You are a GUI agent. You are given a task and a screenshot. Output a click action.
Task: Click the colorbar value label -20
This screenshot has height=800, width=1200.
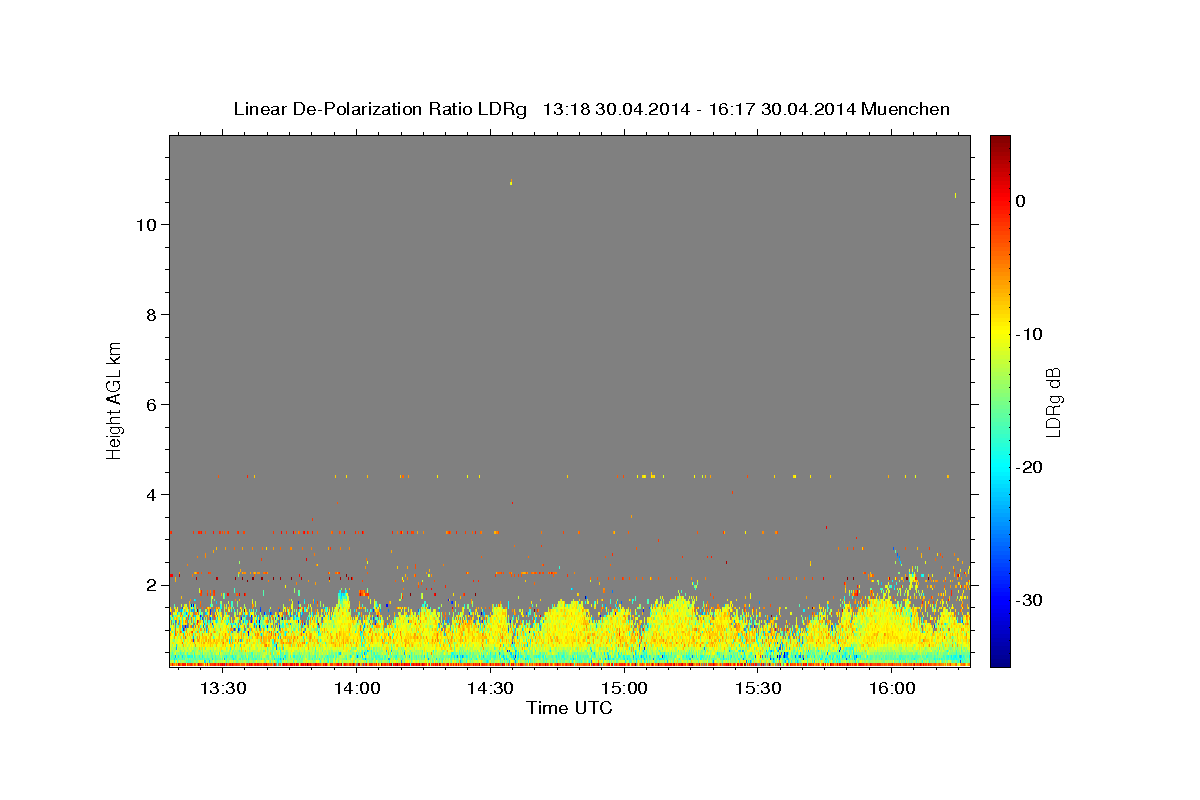[1030, 467]
